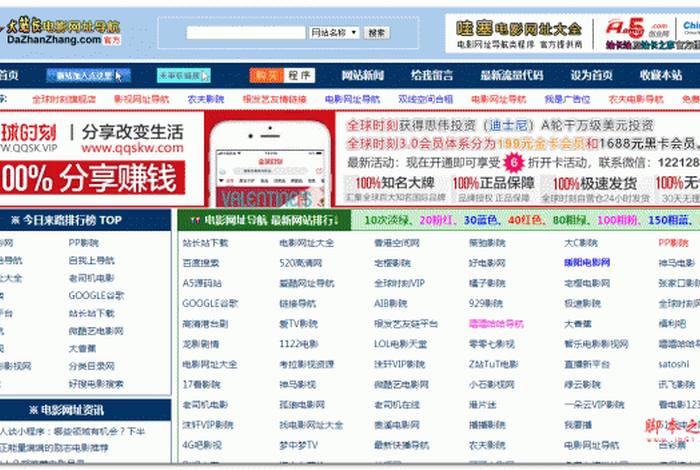Open the 给我留言 nav menu item

click(x=432, y=75)
